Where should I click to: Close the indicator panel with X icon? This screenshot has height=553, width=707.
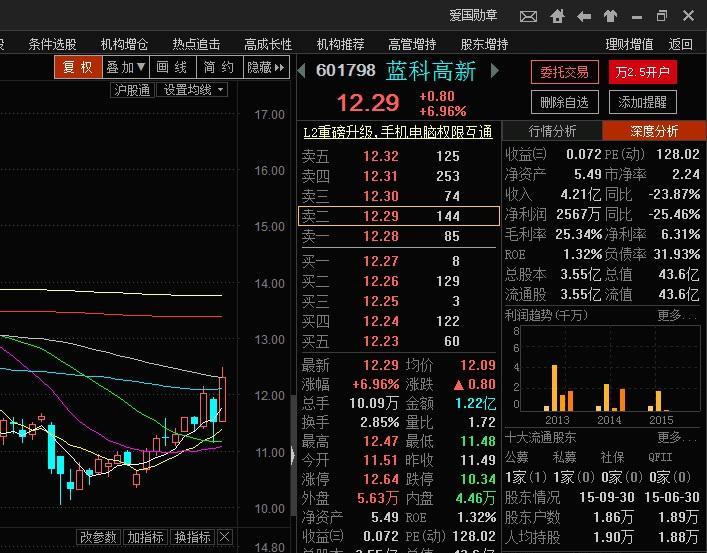(x=225, y=537)
